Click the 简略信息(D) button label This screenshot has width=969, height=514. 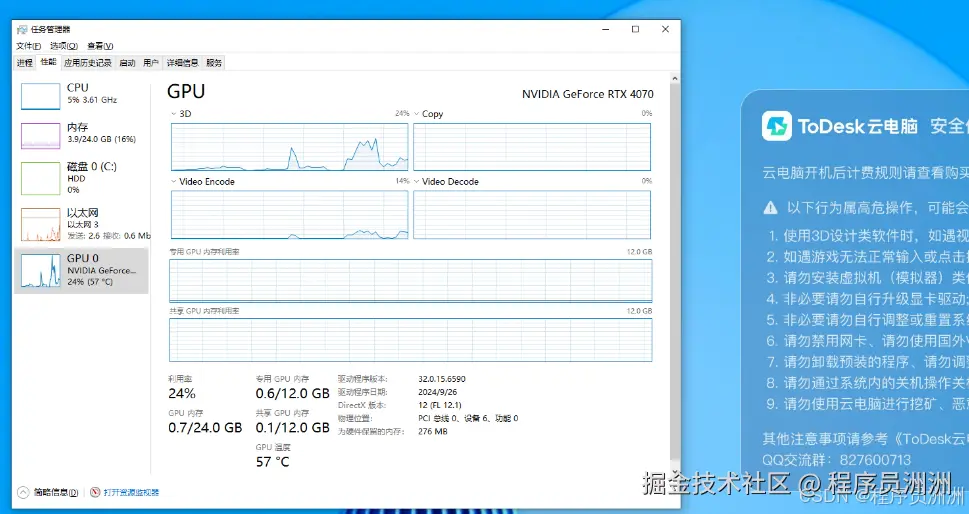56,492
